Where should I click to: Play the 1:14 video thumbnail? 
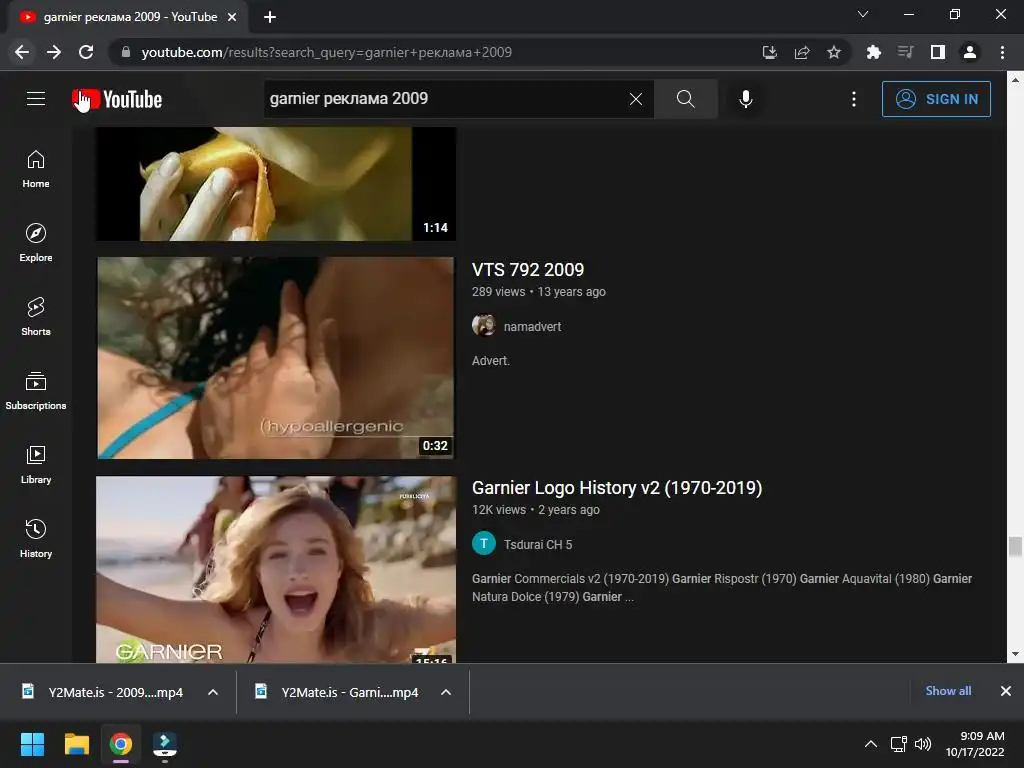coord(276,184)
